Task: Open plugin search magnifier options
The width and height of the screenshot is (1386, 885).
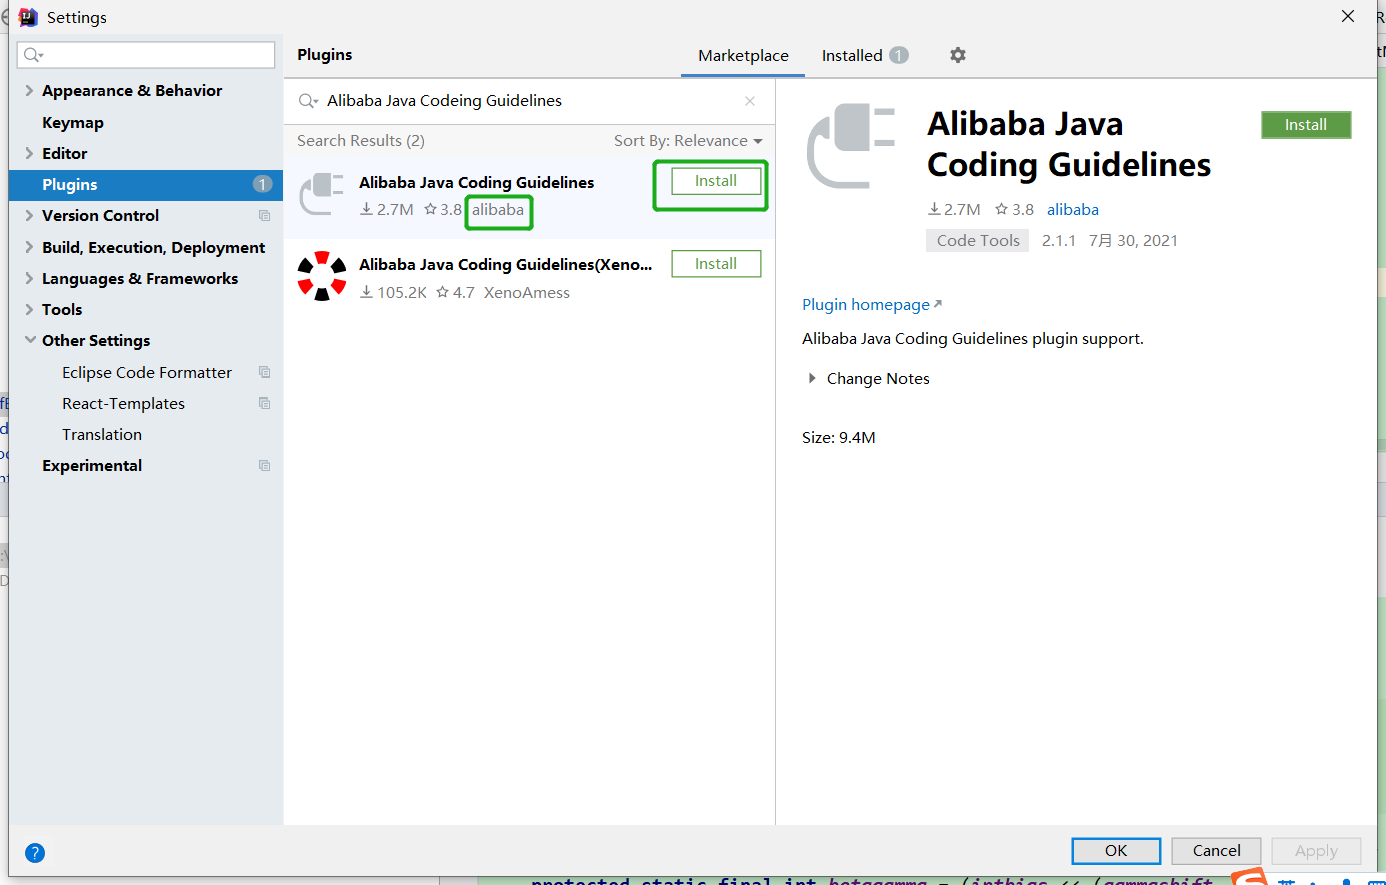Action: [x=308, y=101]
